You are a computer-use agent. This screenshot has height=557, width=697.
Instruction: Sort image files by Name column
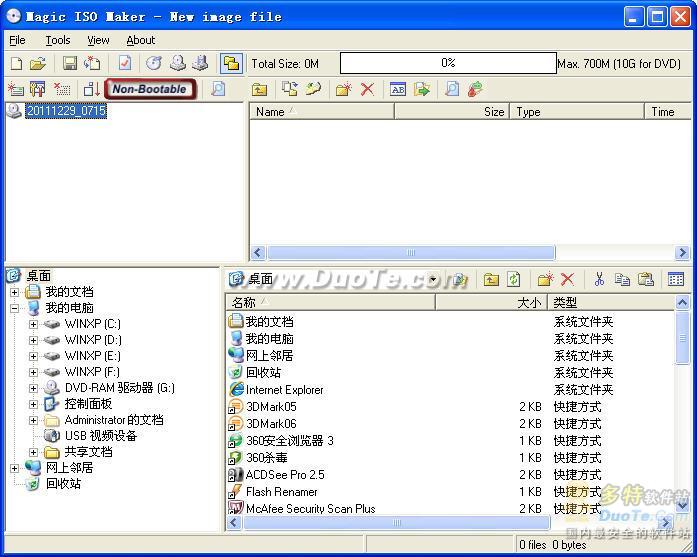[322, 112]
